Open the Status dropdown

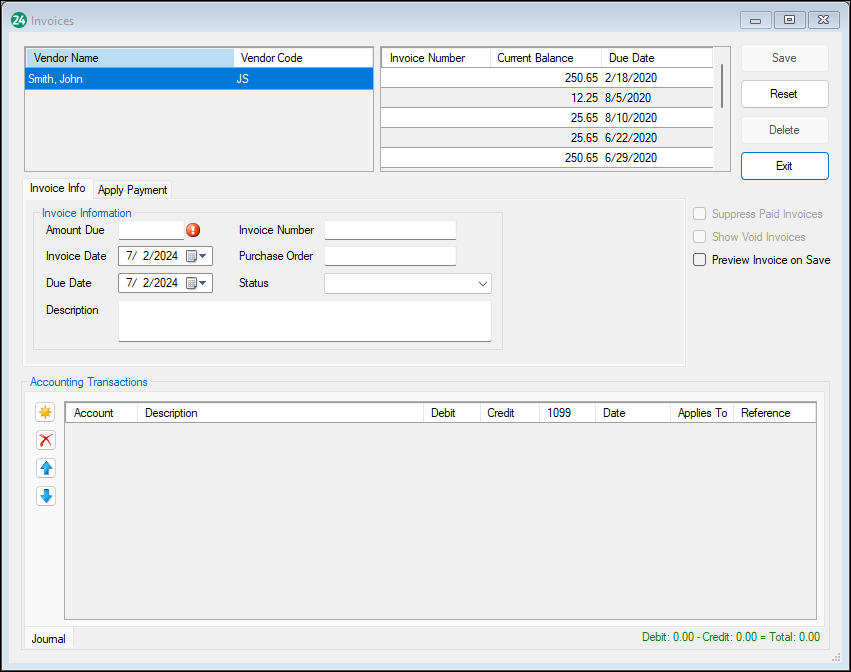pyautogui.click(x=484, y=283)
